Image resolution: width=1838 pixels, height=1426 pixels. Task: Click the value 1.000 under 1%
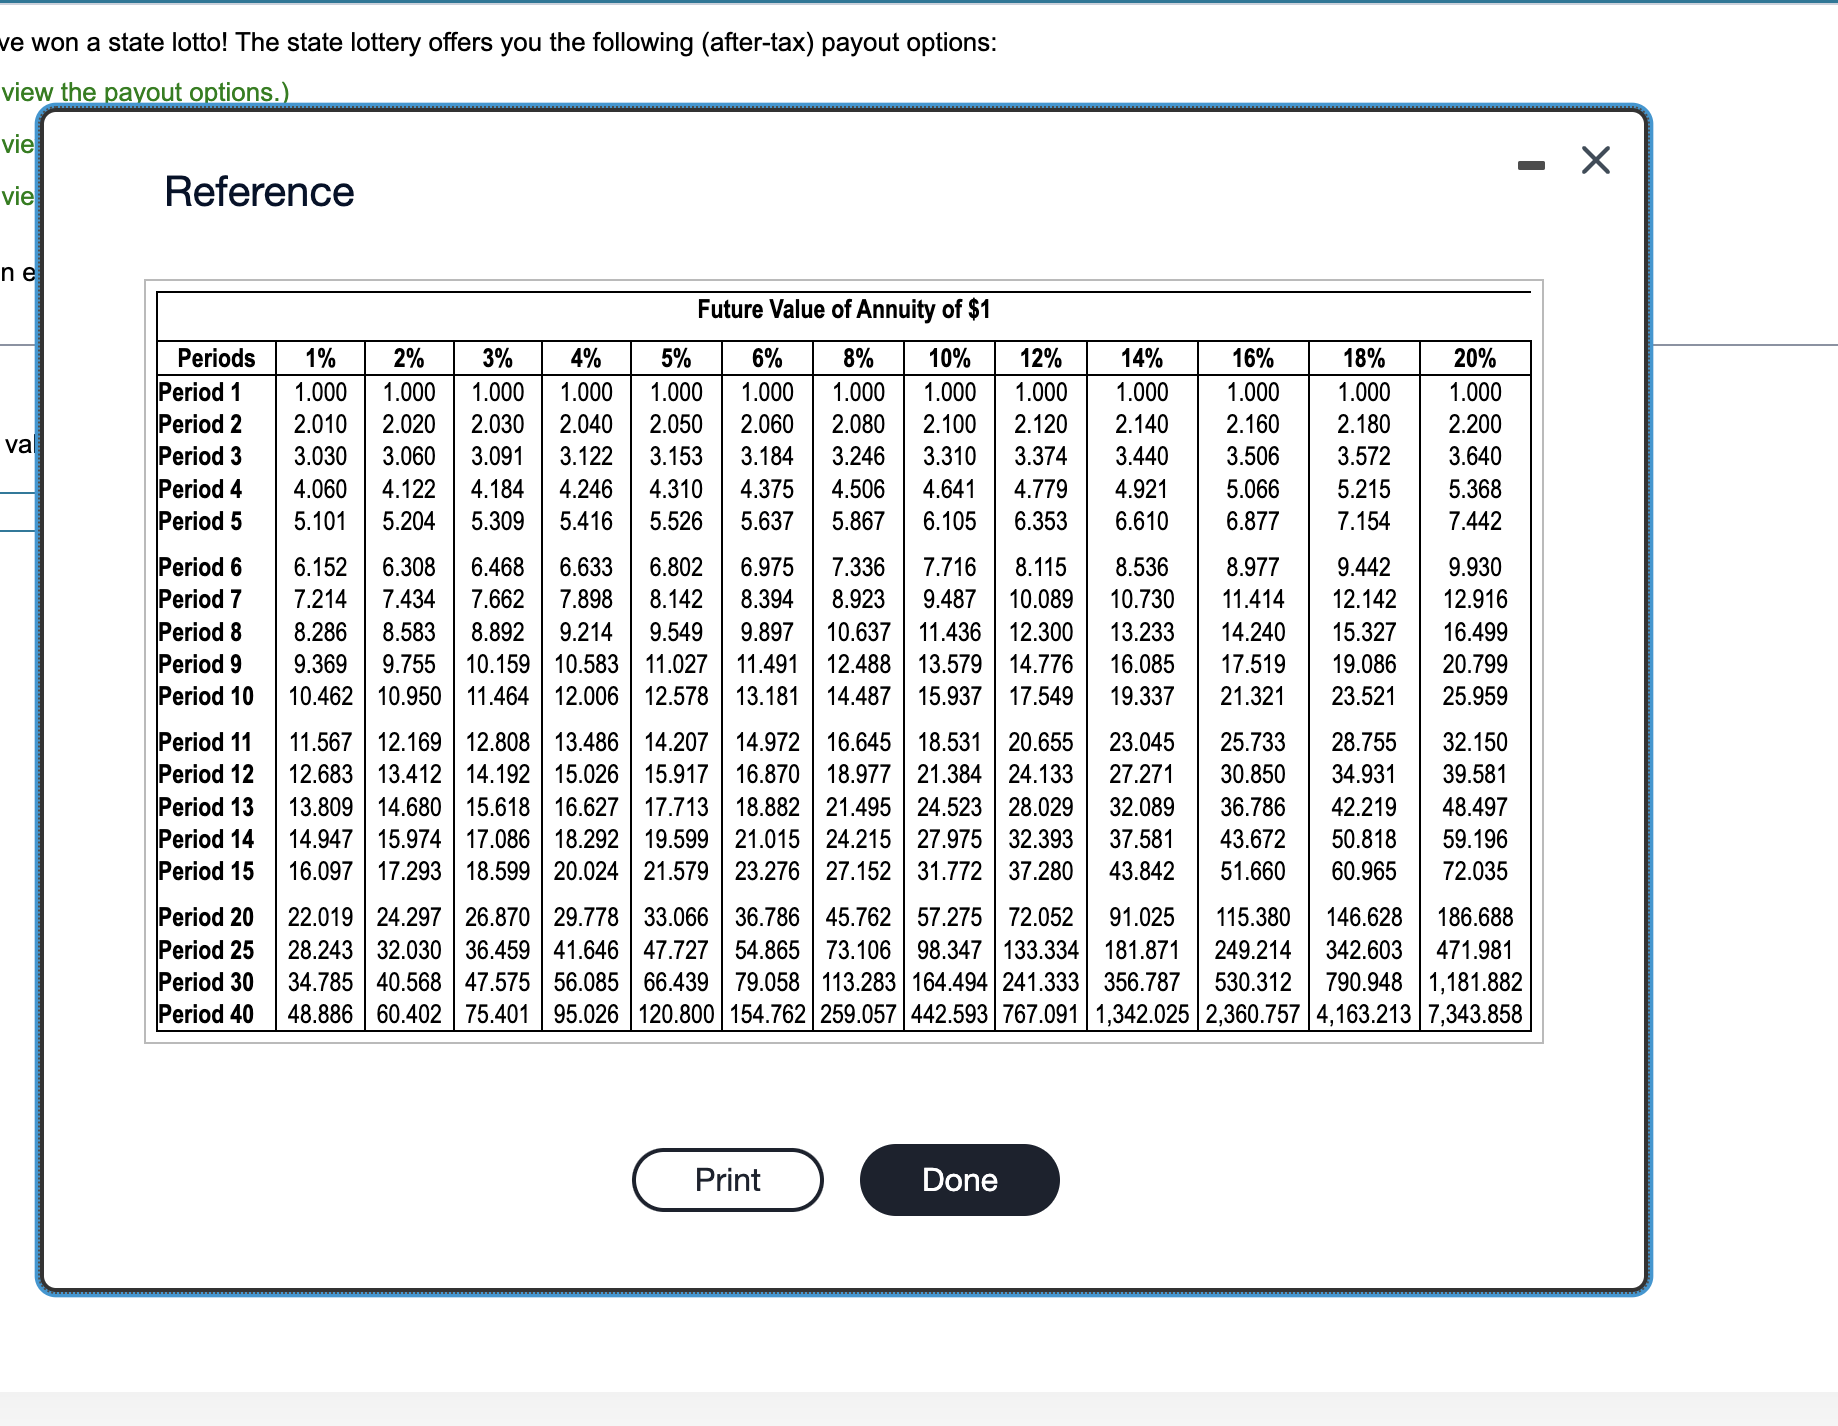point(318,392)
